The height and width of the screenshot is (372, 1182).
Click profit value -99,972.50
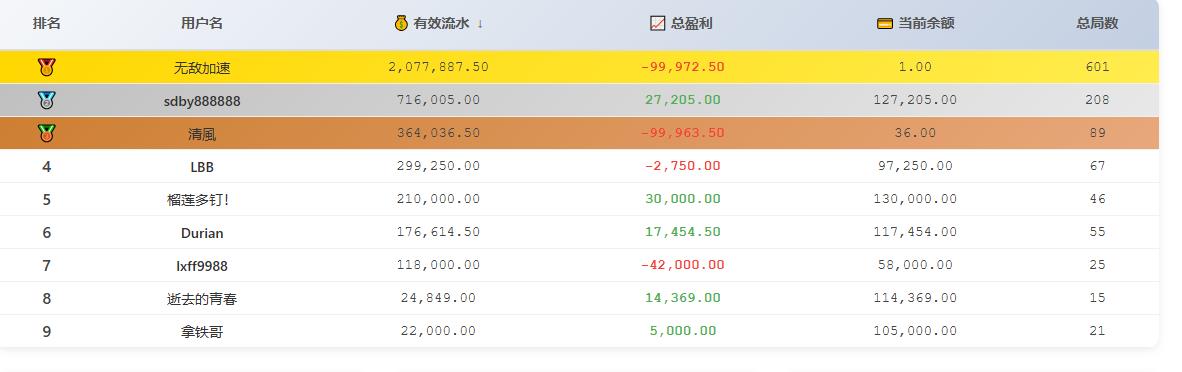coord(682,67)
